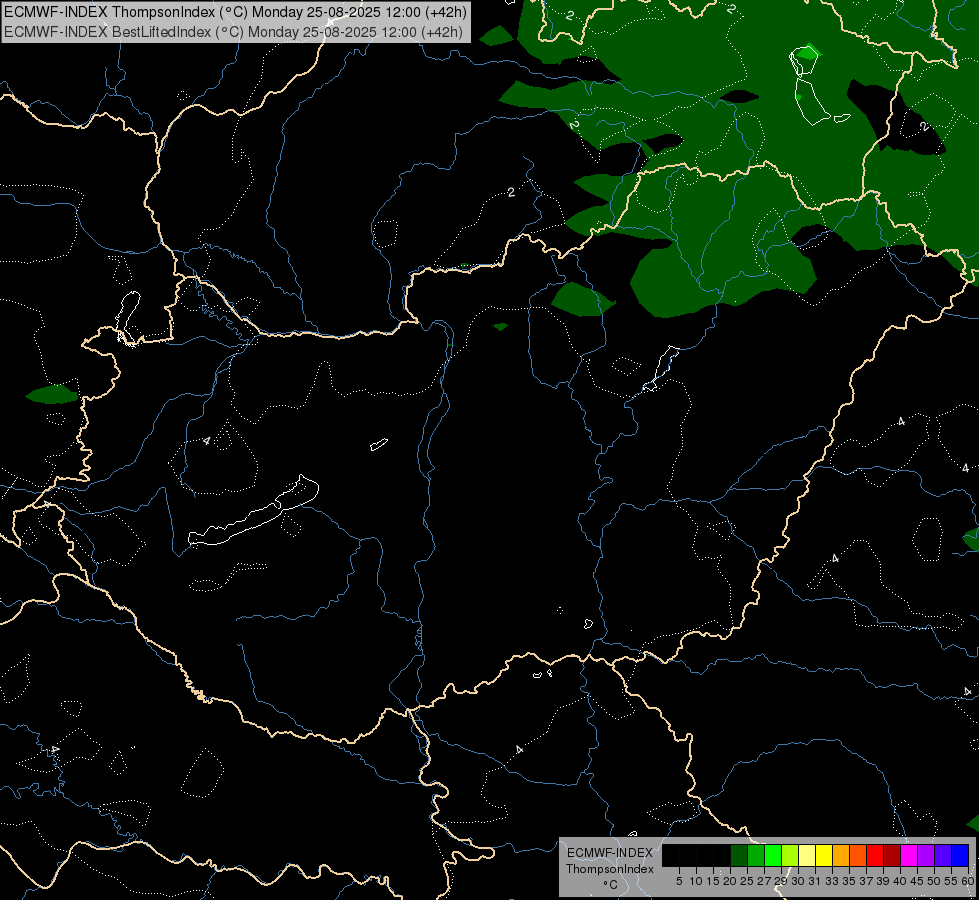Click legend scale value 20
The image size is (979, 900).
tap(730, 881)
